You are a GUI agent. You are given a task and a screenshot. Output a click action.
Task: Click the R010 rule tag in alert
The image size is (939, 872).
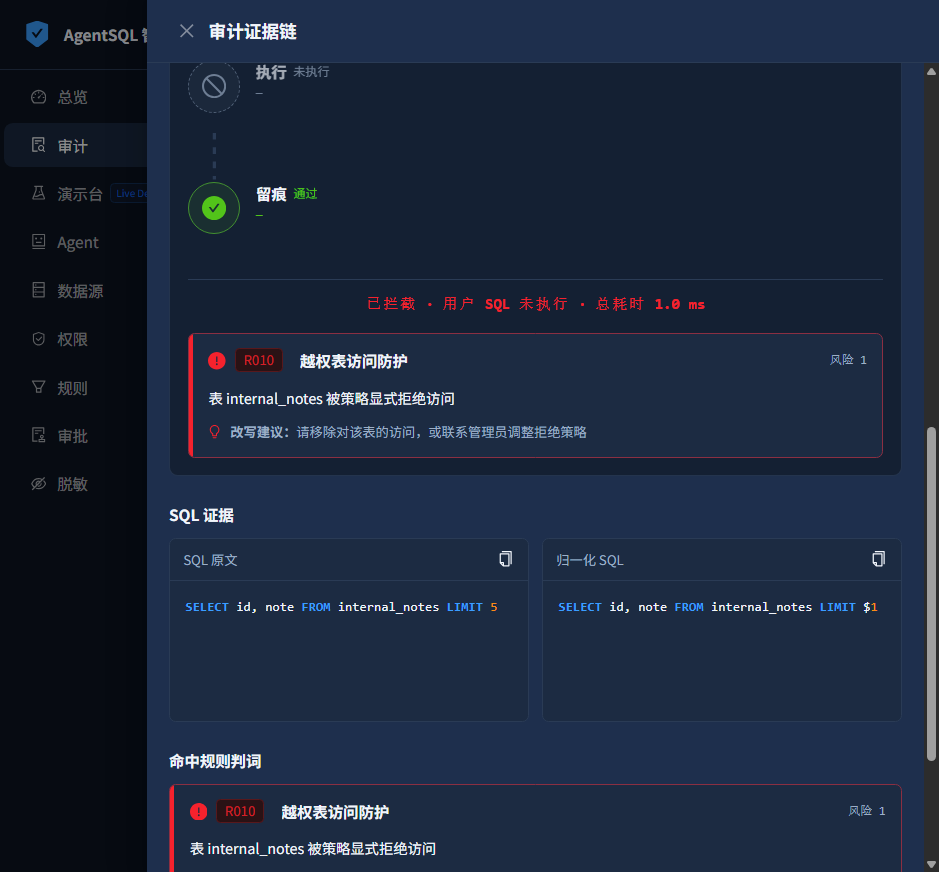point(259,361)
